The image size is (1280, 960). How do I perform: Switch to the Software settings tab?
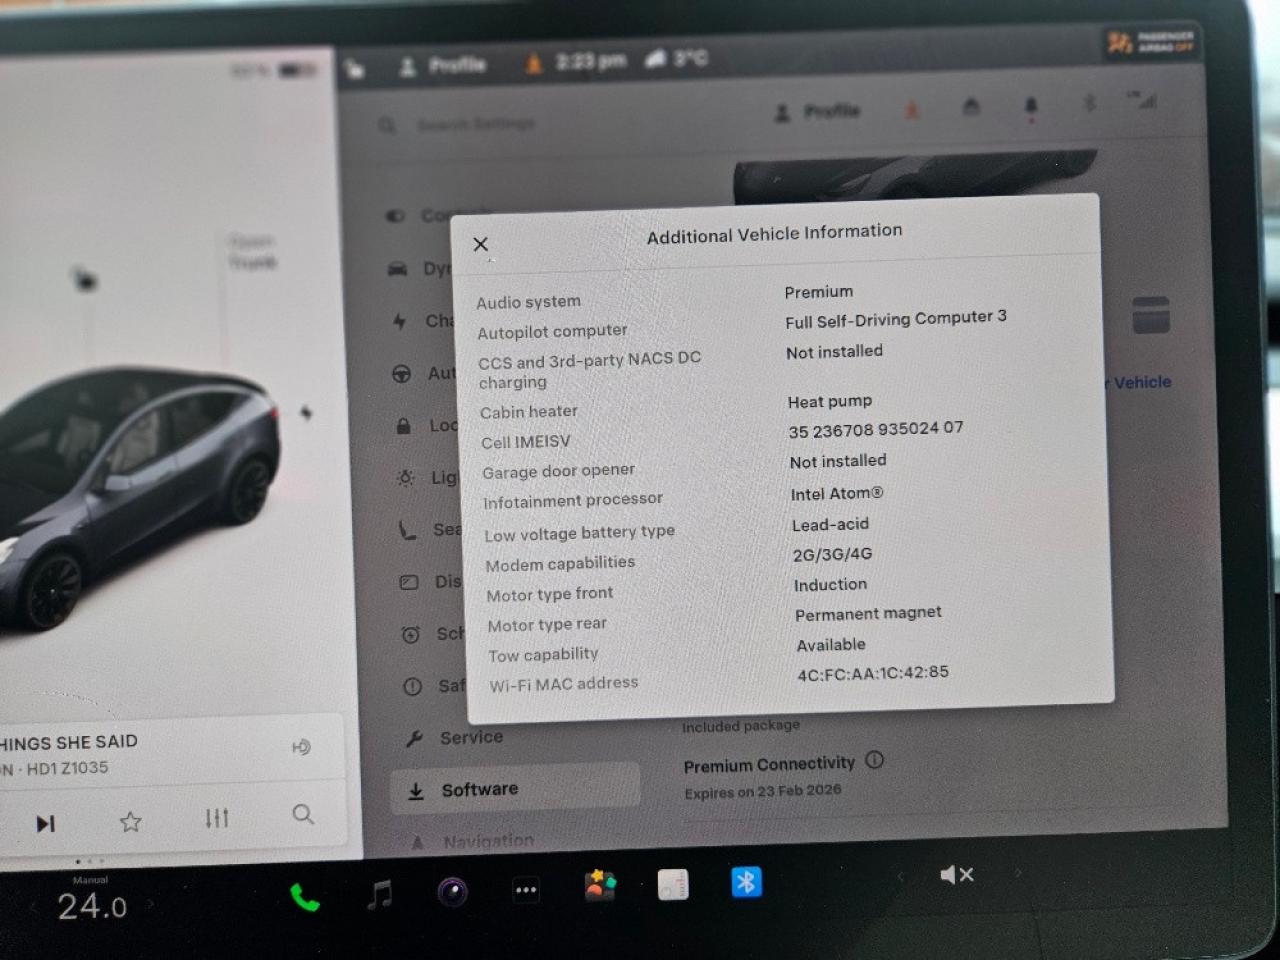click(x=481, y=789)
